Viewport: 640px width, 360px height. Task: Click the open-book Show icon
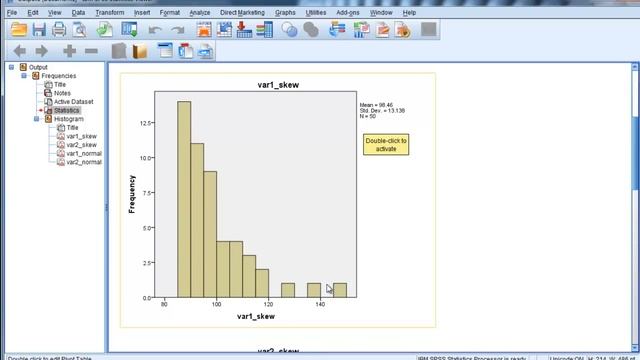pyautogui.click(x=140, y=51)
